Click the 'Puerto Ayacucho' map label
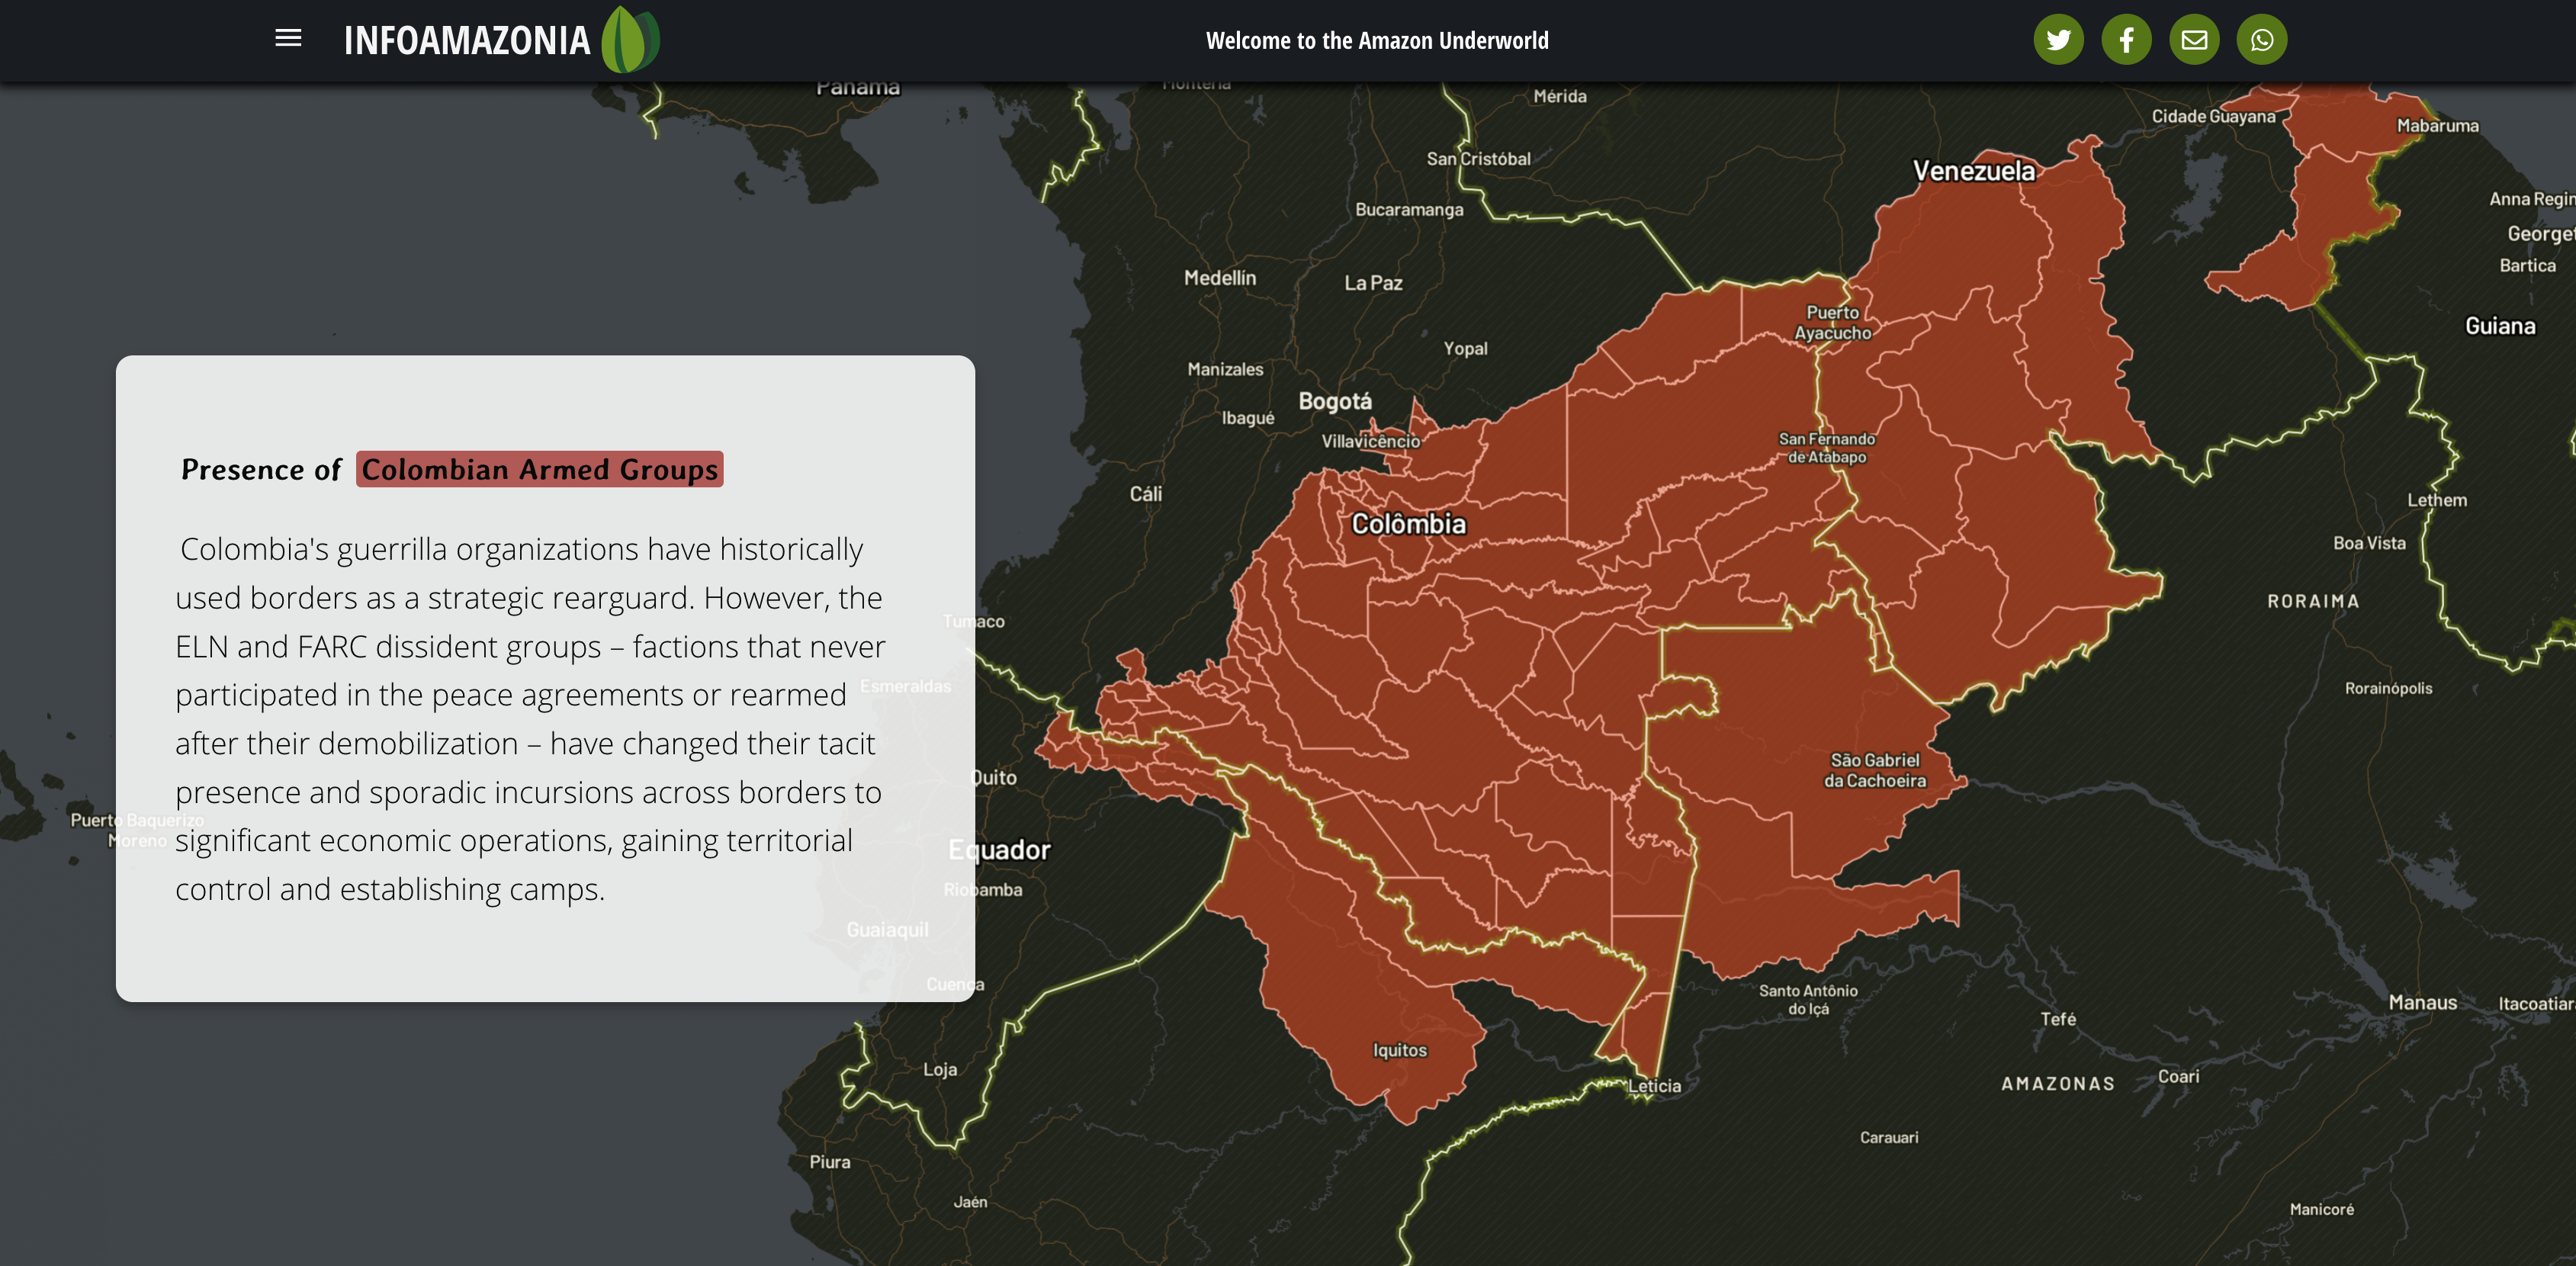 tap(1832, 323)
